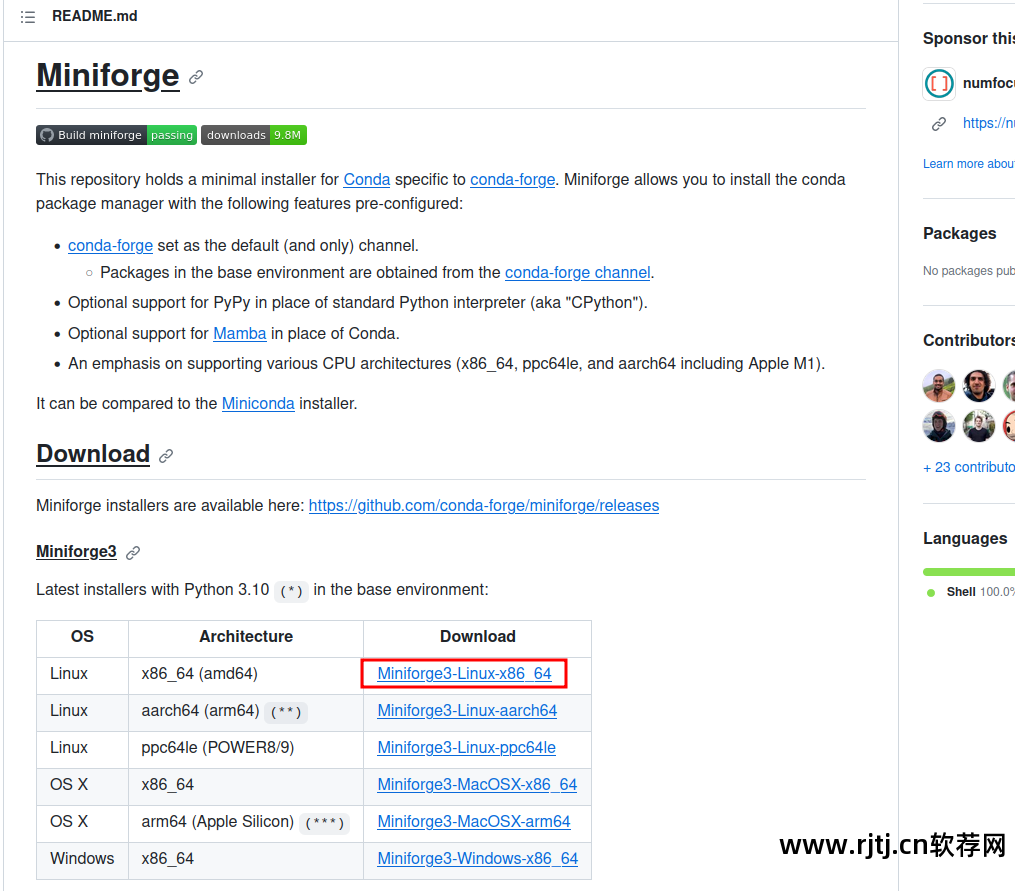The height and width of the screenshot is (891, 1015).
Task: Open the miniforge releases URL link
Action: point(484,505)
